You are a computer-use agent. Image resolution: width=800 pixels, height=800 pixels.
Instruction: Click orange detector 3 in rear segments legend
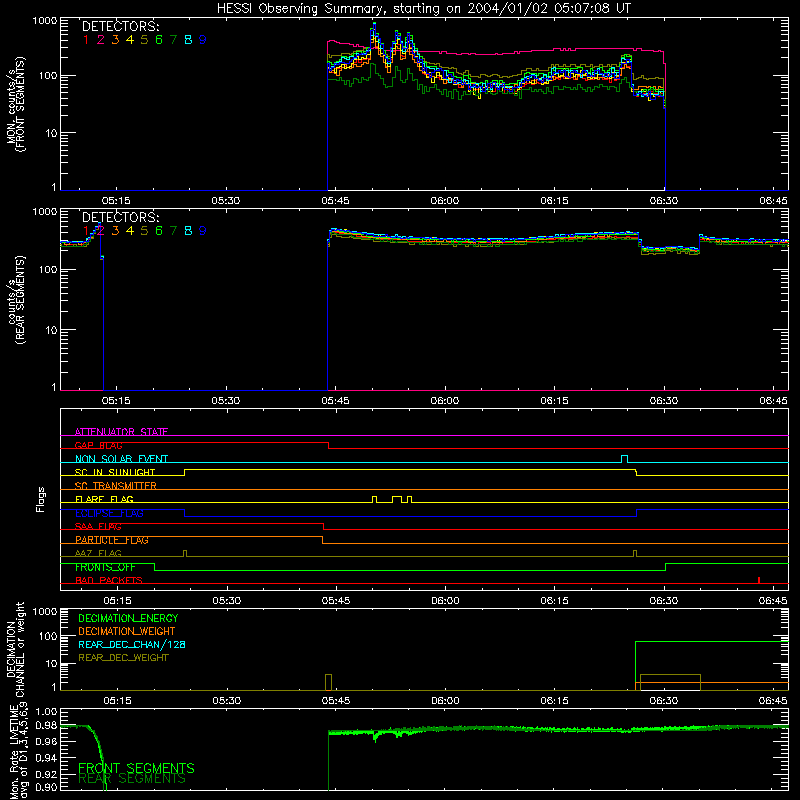(x=115, y=231)
